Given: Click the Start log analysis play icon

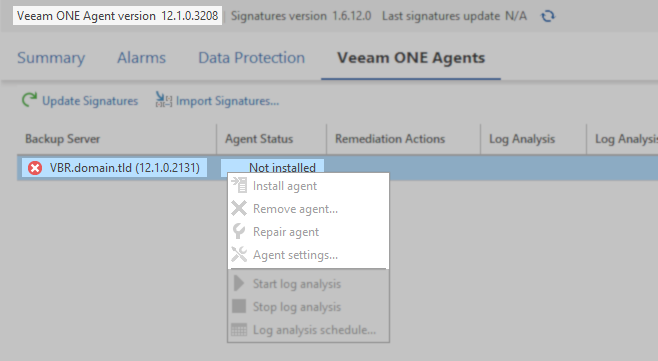Looking at the screenshot, I should coord(239,283).
